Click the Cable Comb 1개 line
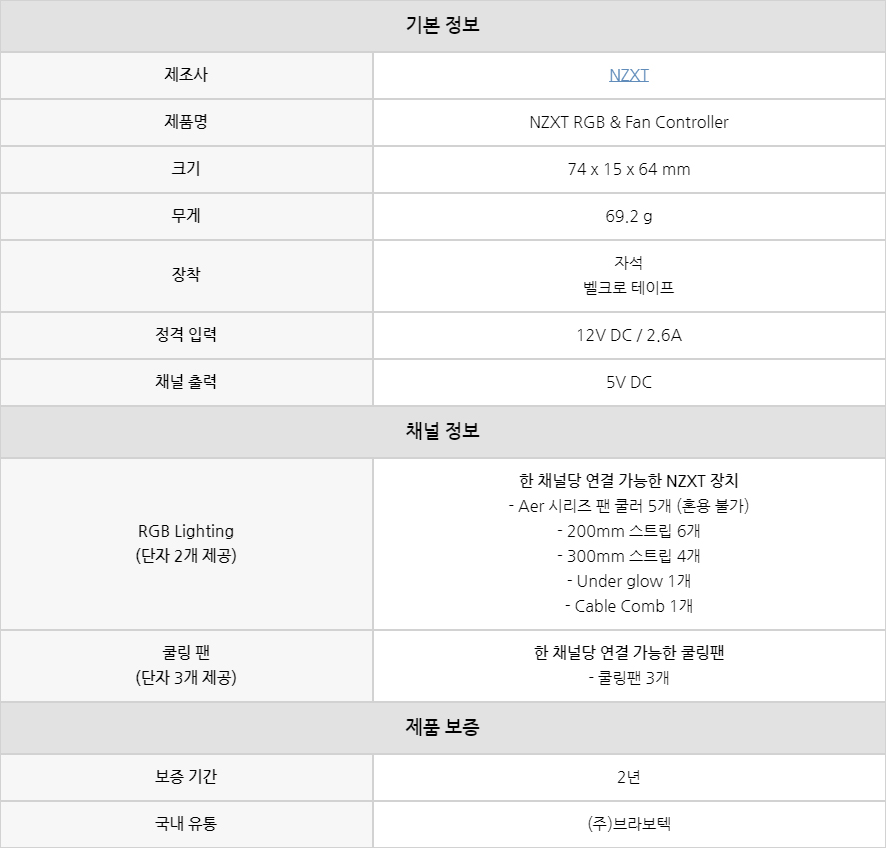886x848 pixels. click(628, 606)
